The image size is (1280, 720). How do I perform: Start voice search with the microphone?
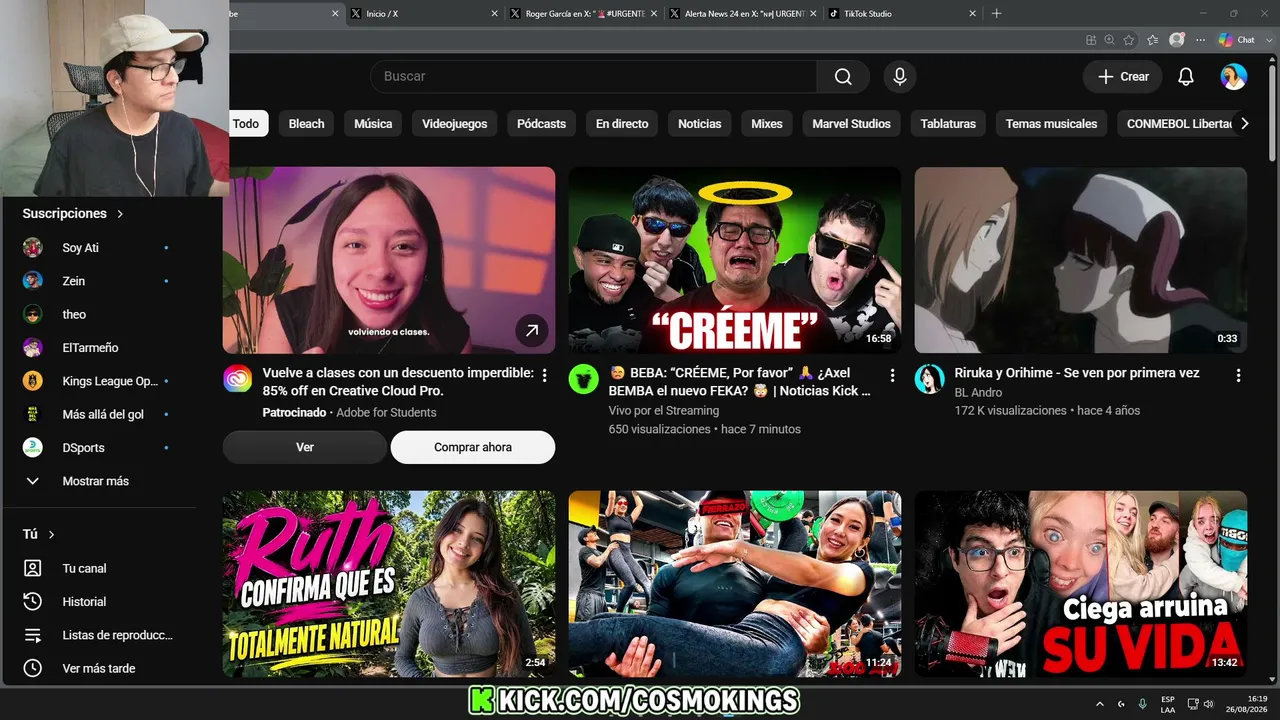(900, 77)
